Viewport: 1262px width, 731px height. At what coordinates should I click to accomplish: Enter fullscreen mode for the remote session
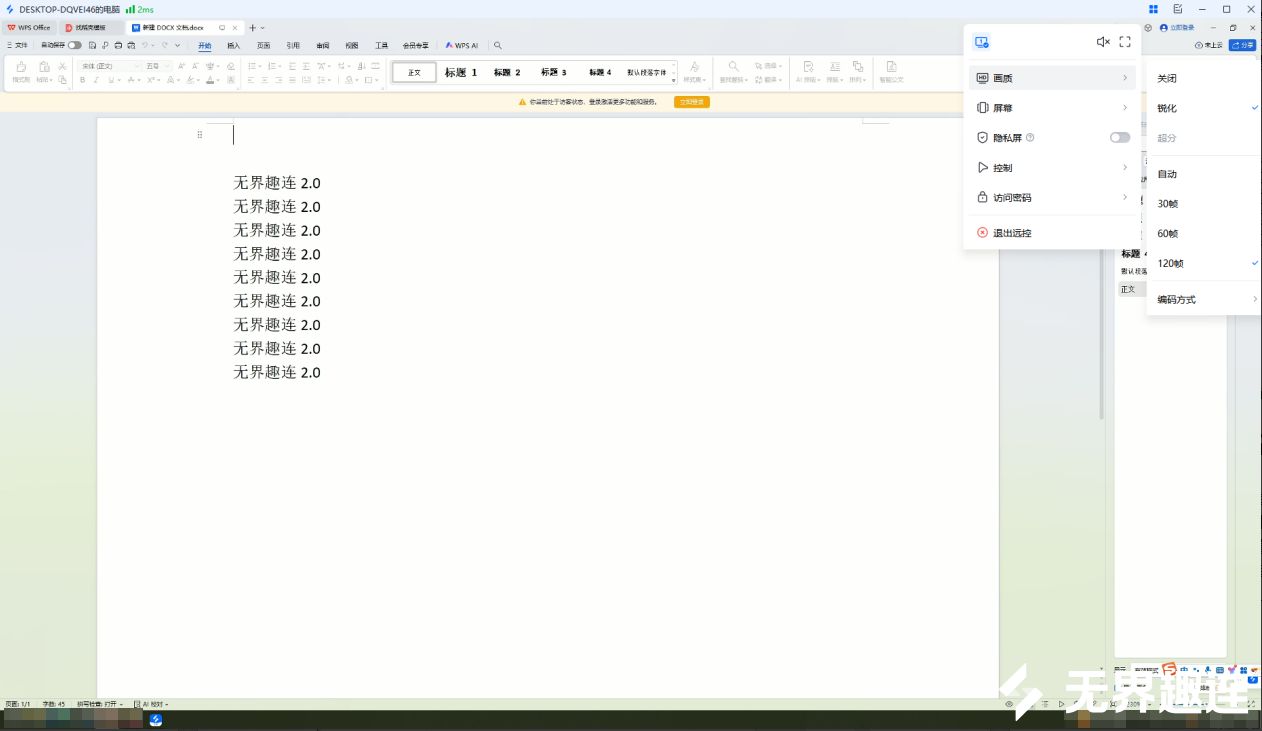pos(1125,42)
